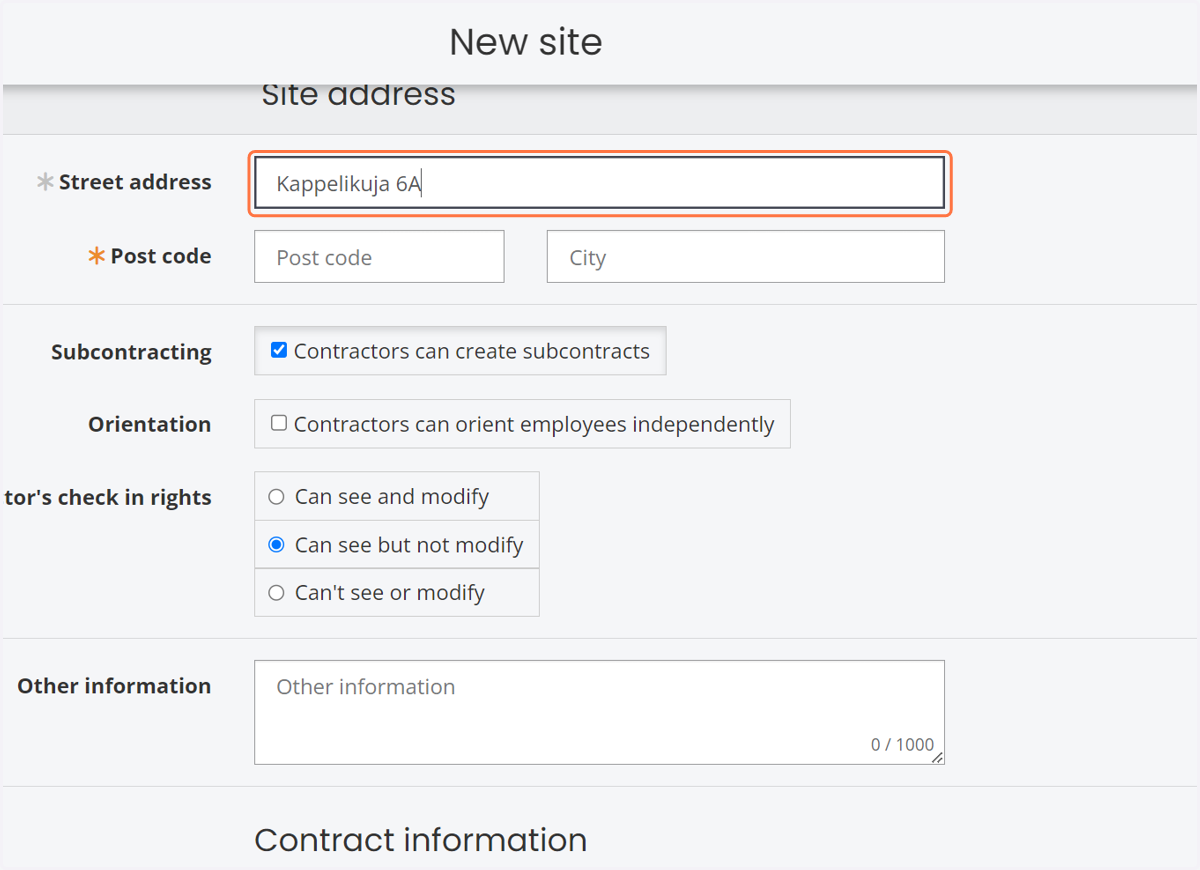Viewport: 1200px width, 870px height.
Task: Click the resize grip of Other information box
Action: 937,758
